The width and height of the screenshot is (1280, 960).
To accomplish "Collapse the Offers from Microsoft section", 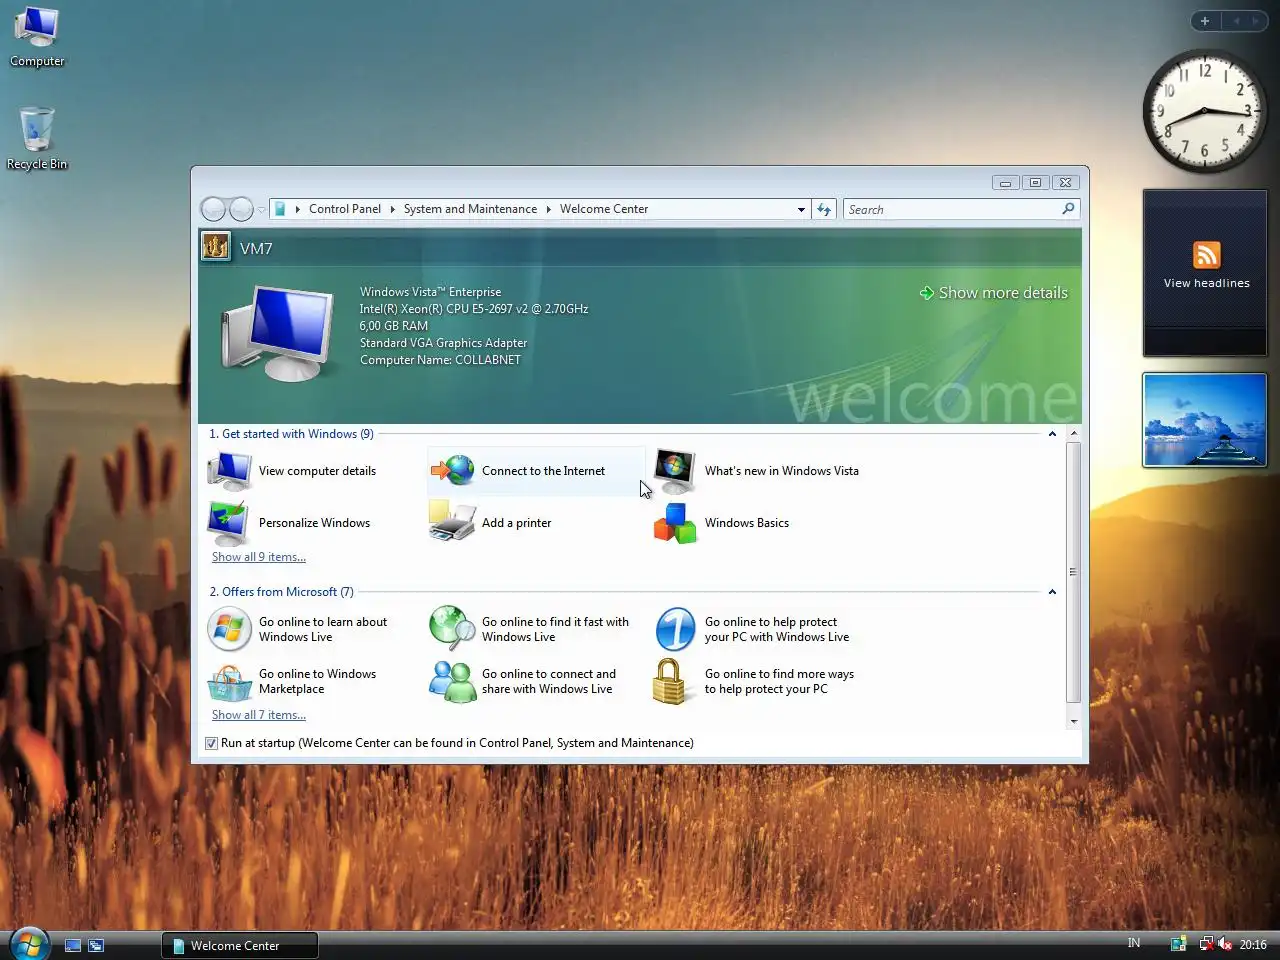I will (1052, 592).
